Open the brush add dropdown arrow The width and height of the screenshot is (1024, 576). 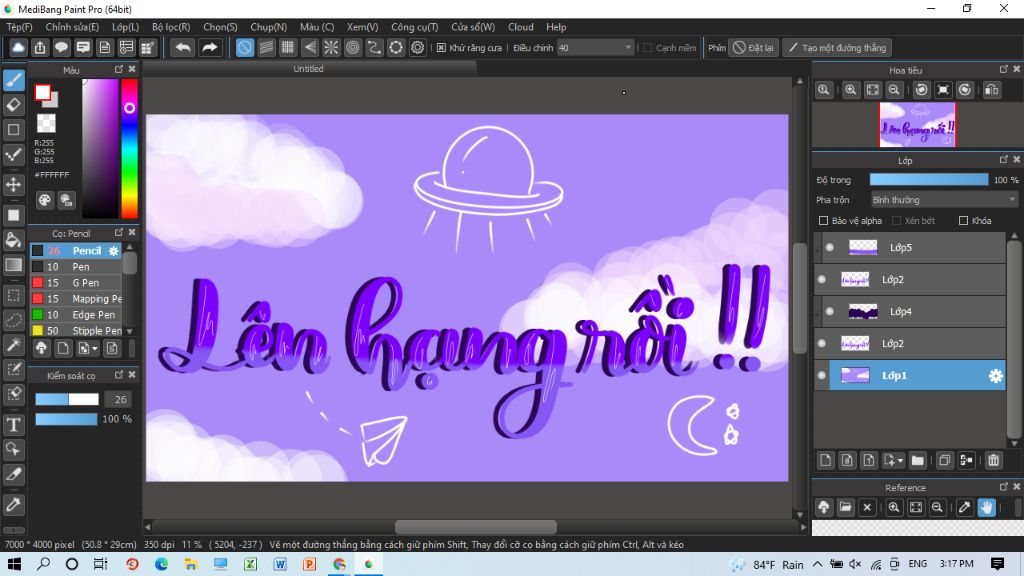(x=95, y=349)
